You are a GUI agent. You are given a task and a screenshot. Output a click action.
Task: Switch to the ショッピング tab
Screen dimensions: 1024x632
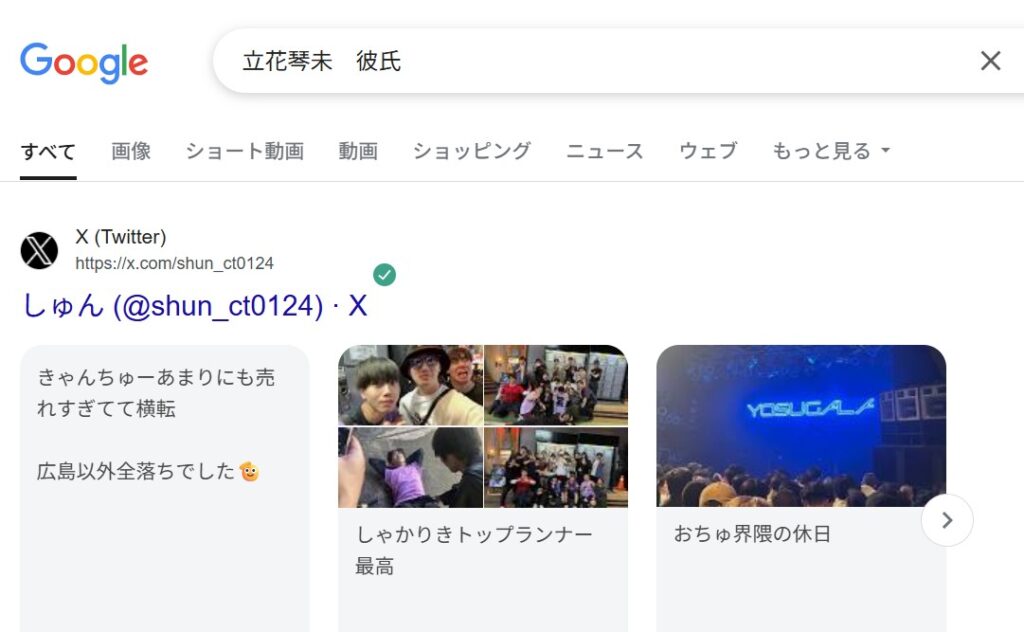(x=472, y=151)
